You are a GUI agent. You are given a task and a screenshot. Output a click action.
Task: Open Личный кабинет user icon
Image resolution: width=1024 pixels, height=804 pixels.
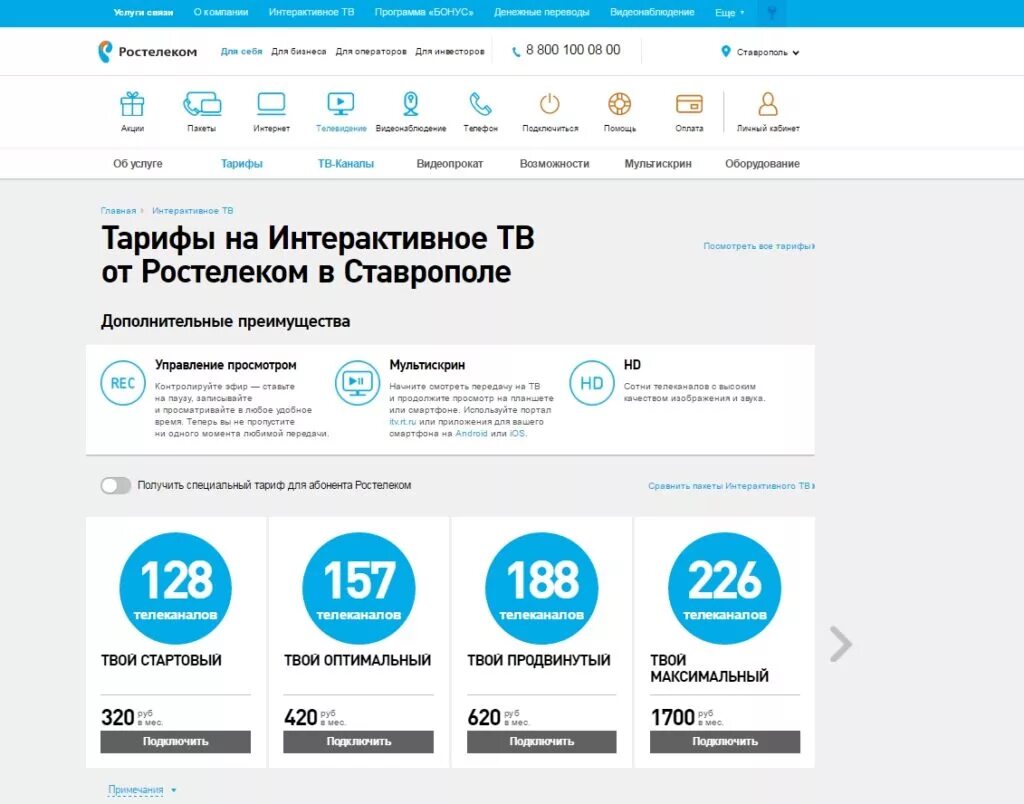pyautogui.click(x=768, y=104)
